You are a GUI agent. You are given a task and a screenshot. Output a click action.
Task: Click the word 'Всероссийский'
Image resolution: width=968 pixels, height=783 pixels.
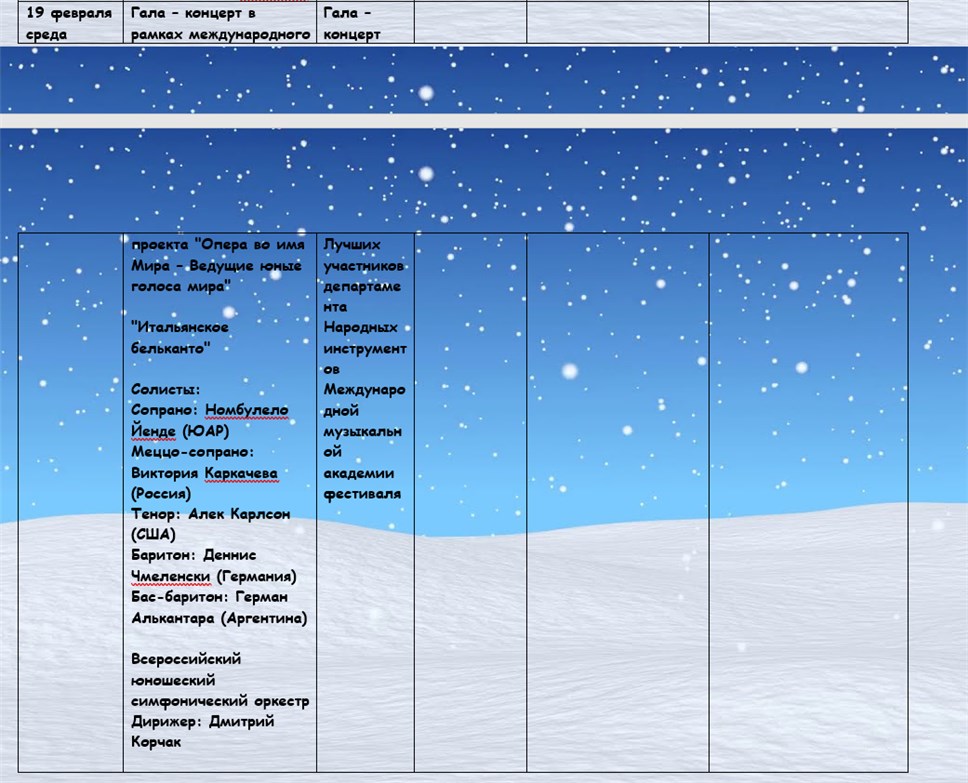[x=186, y=659]
